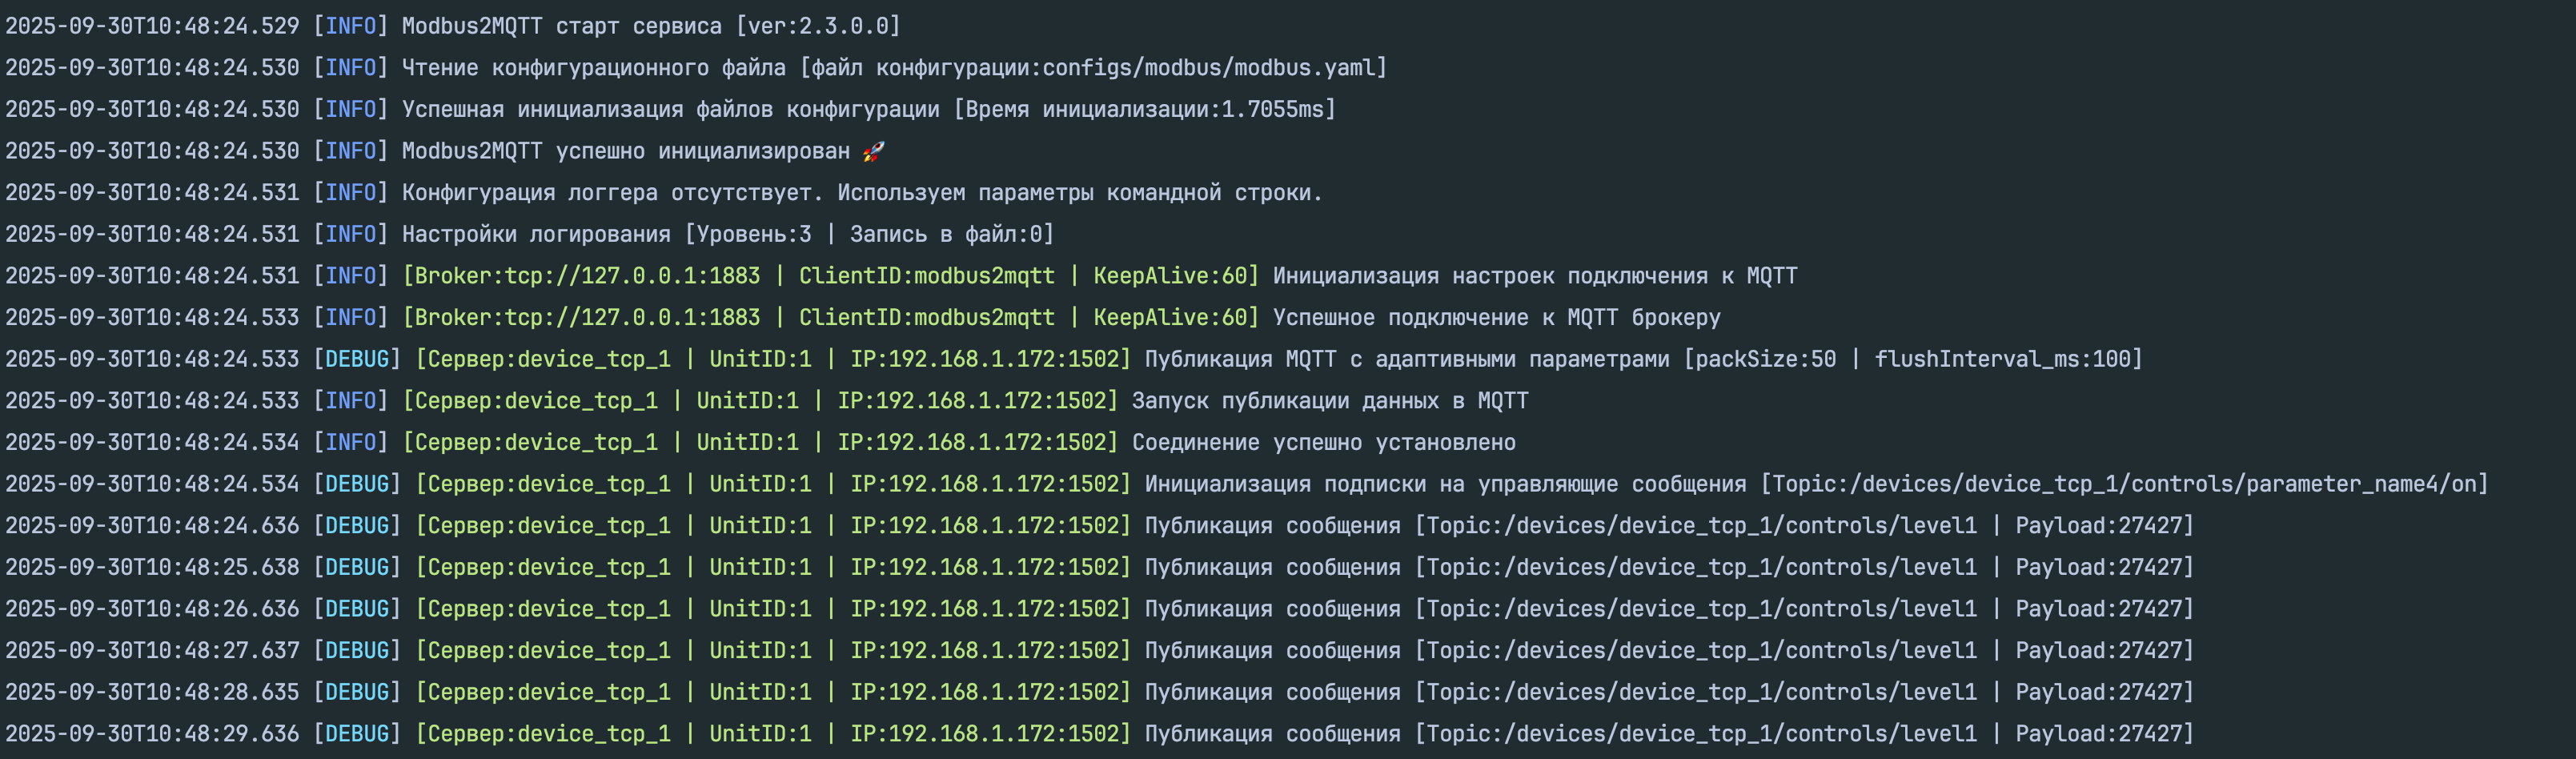Click the rocket emoji after "успешно инициализирован"
The image size is (2576, 759).
click(873, 151)
